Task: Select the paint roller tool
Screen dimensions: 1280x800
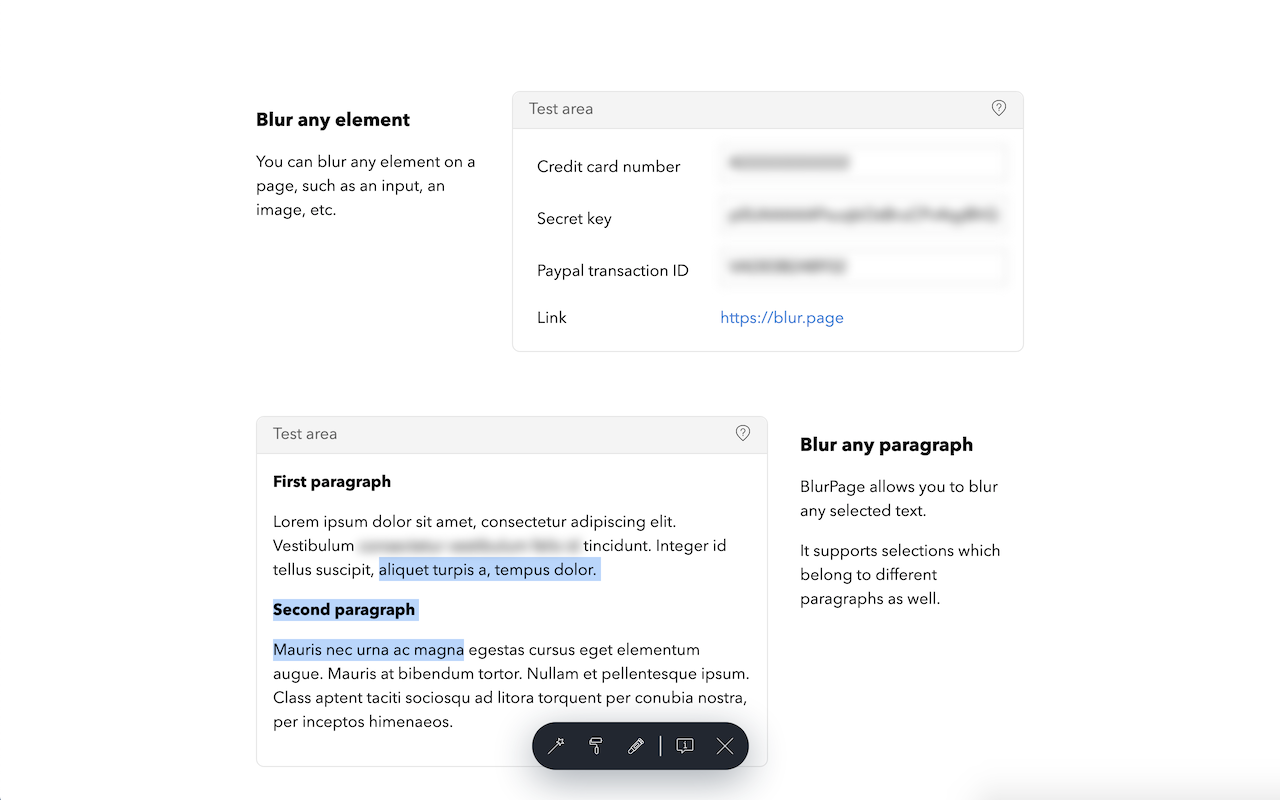Action: pos(596,746)
